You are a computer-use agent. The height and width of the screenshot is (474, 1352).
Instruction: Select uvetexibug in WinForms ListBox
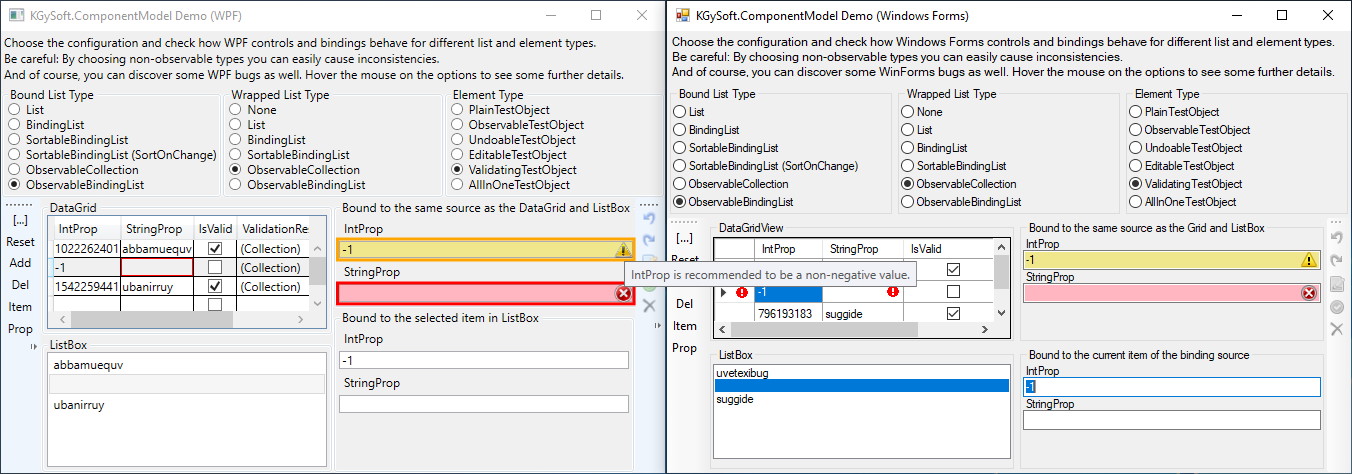coord(861,373)
